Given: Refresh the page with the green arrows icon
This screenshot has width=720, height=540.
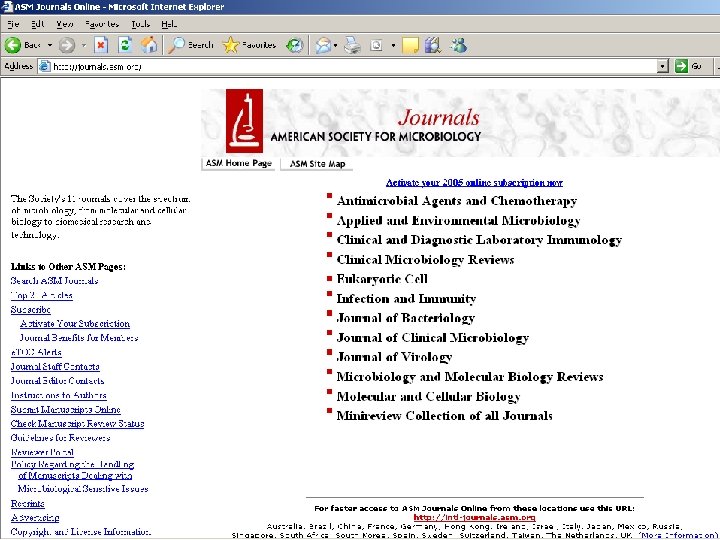Looking at the screenshot, I should click(125, 45).
